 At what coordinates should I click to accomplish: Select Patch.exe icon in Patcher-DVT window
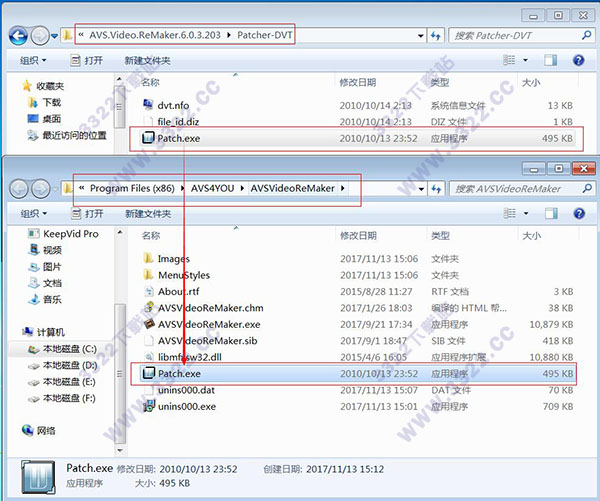148,138
